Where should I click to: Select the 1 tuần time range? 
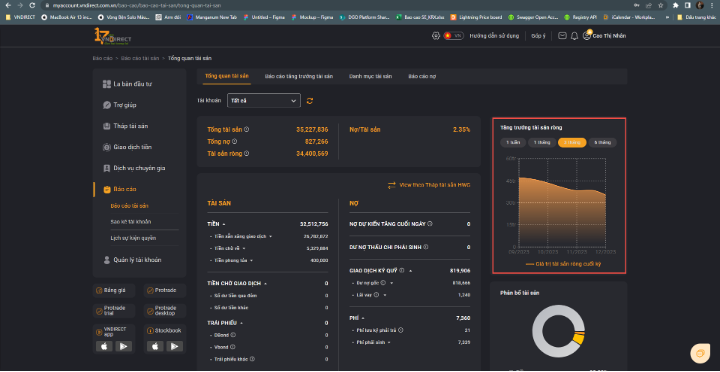[x=513, y=142]
